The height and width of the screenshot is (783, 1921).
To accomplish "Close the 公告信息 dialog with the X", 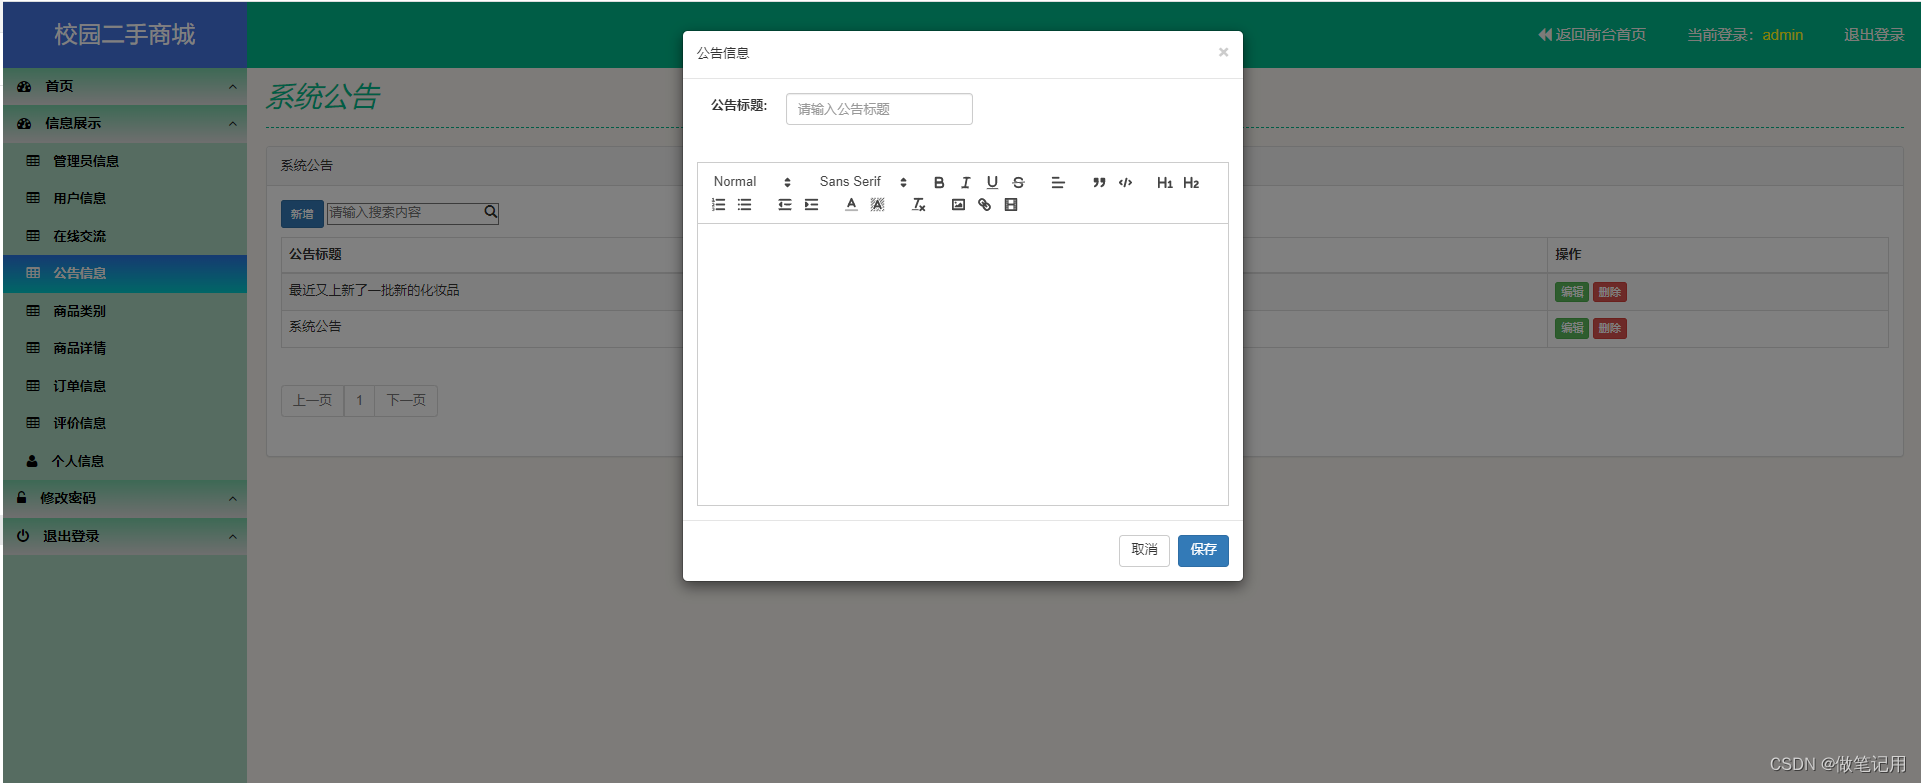I will 1223,52.
